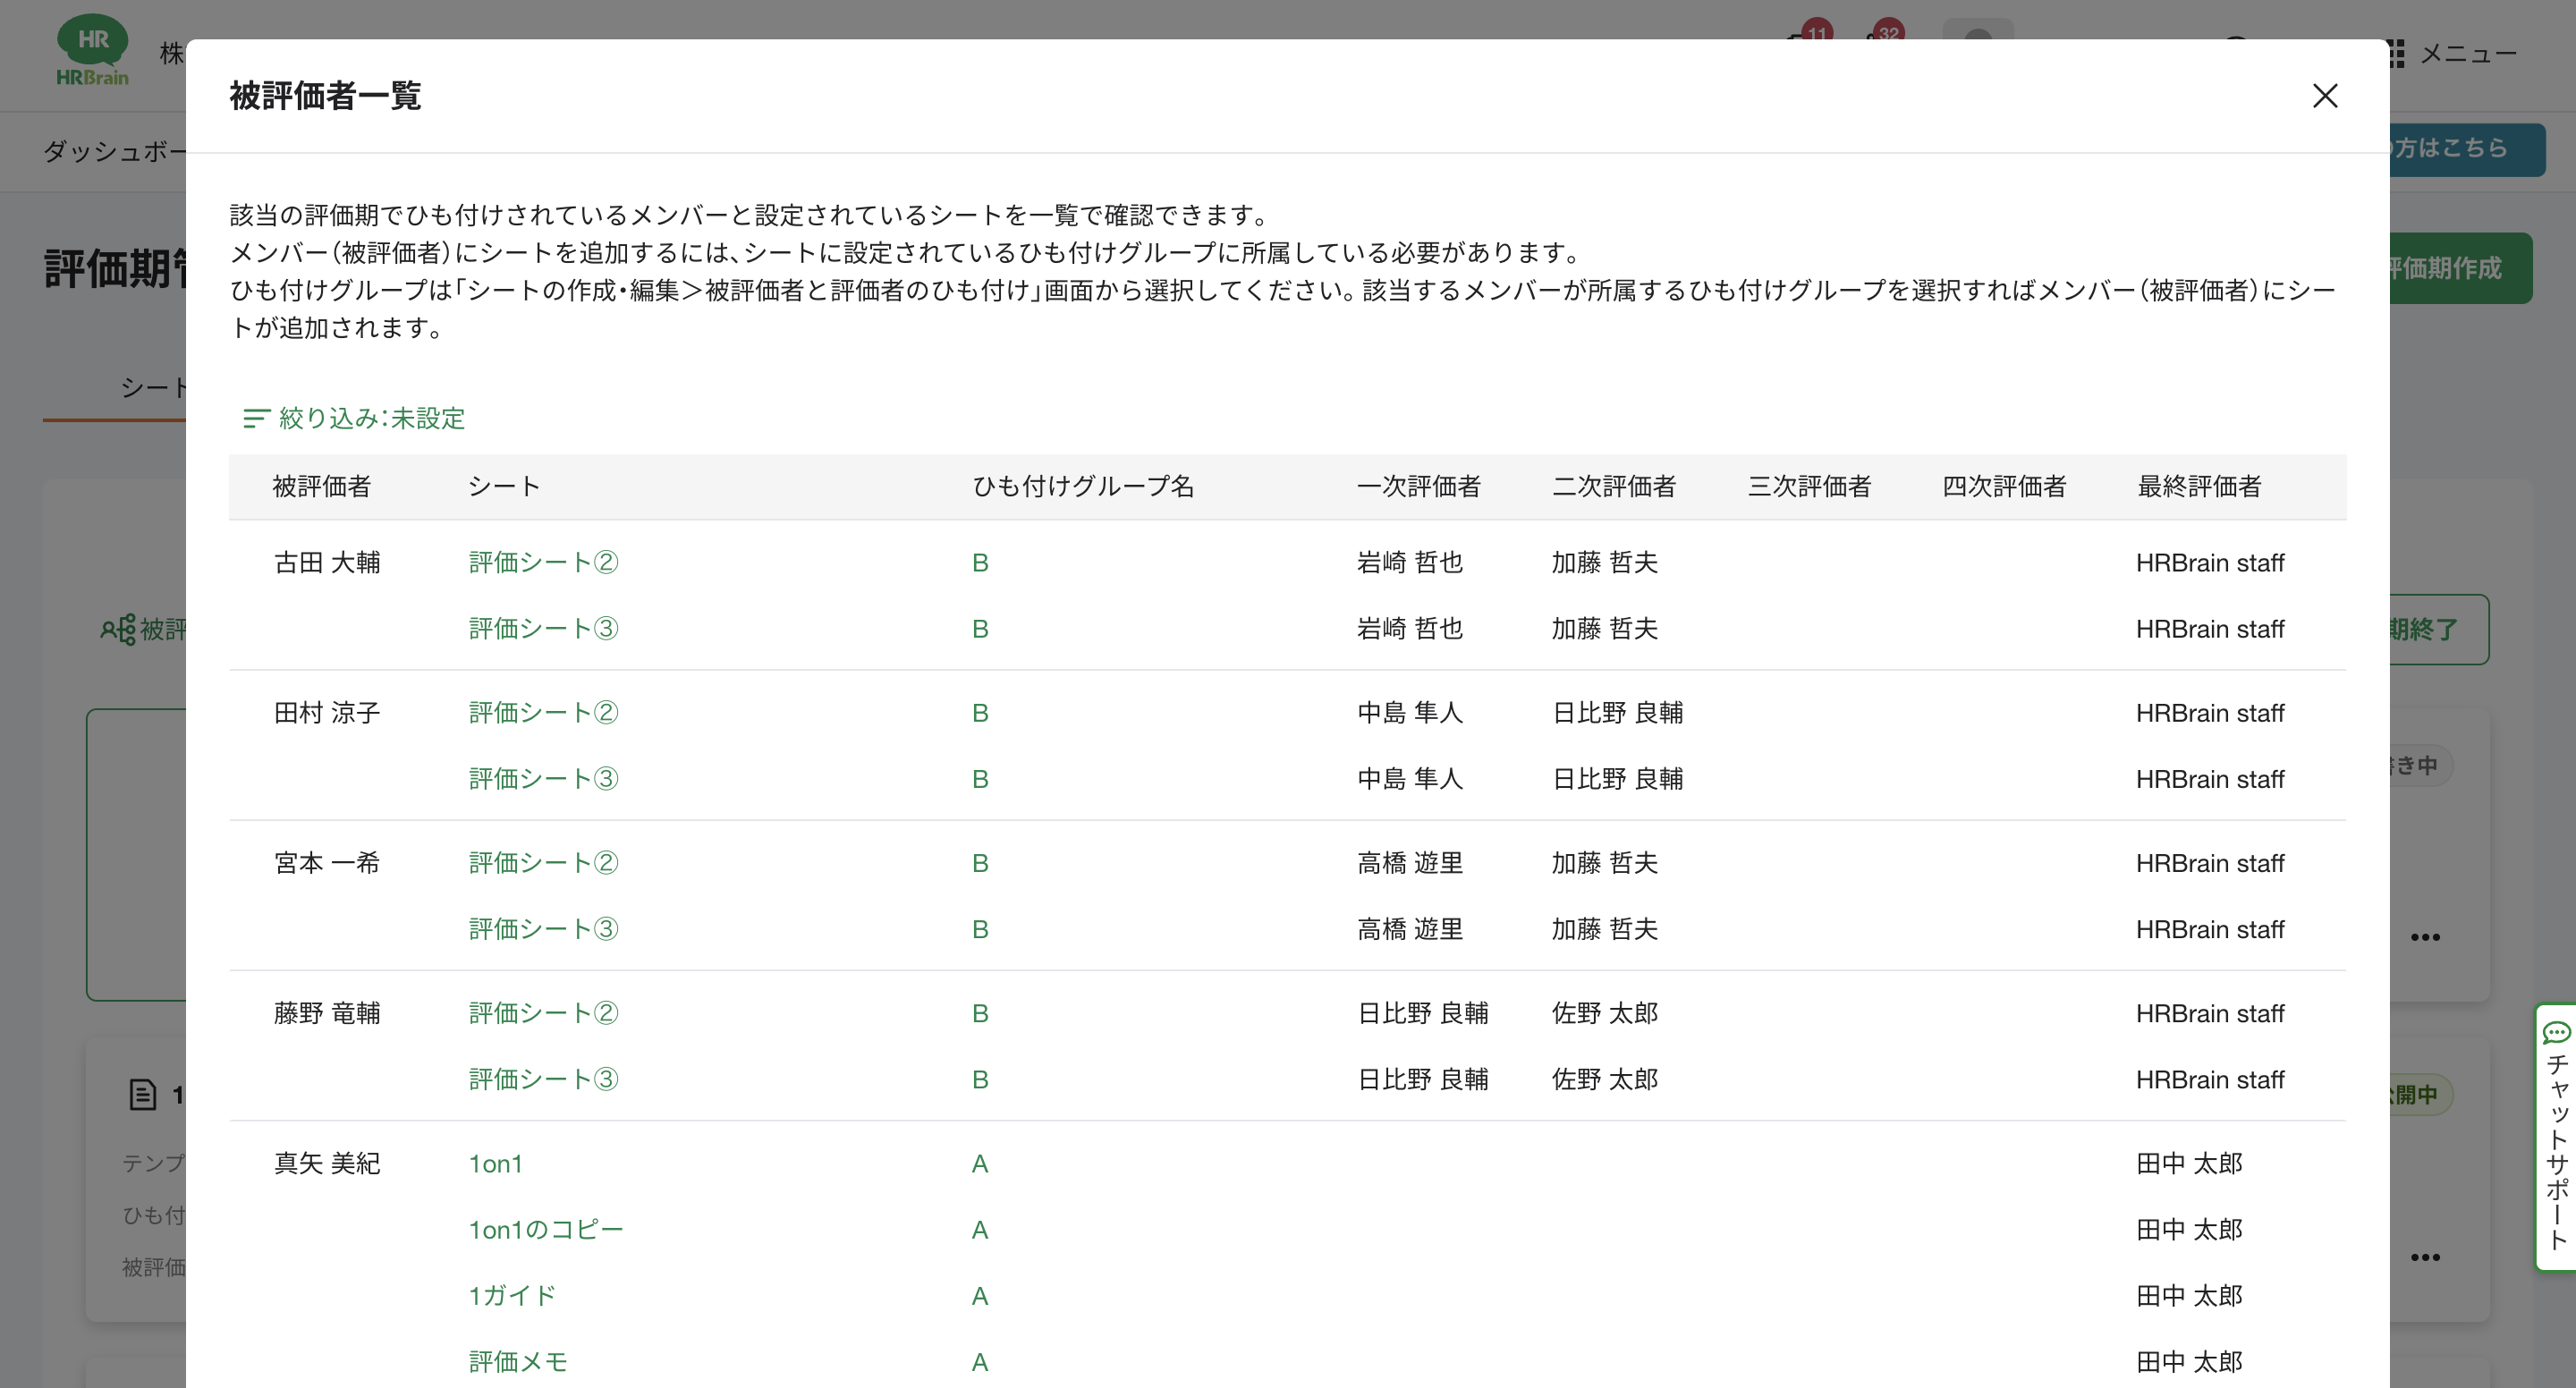Open the 評価メモ sheet link

[x=517, y=1361]
